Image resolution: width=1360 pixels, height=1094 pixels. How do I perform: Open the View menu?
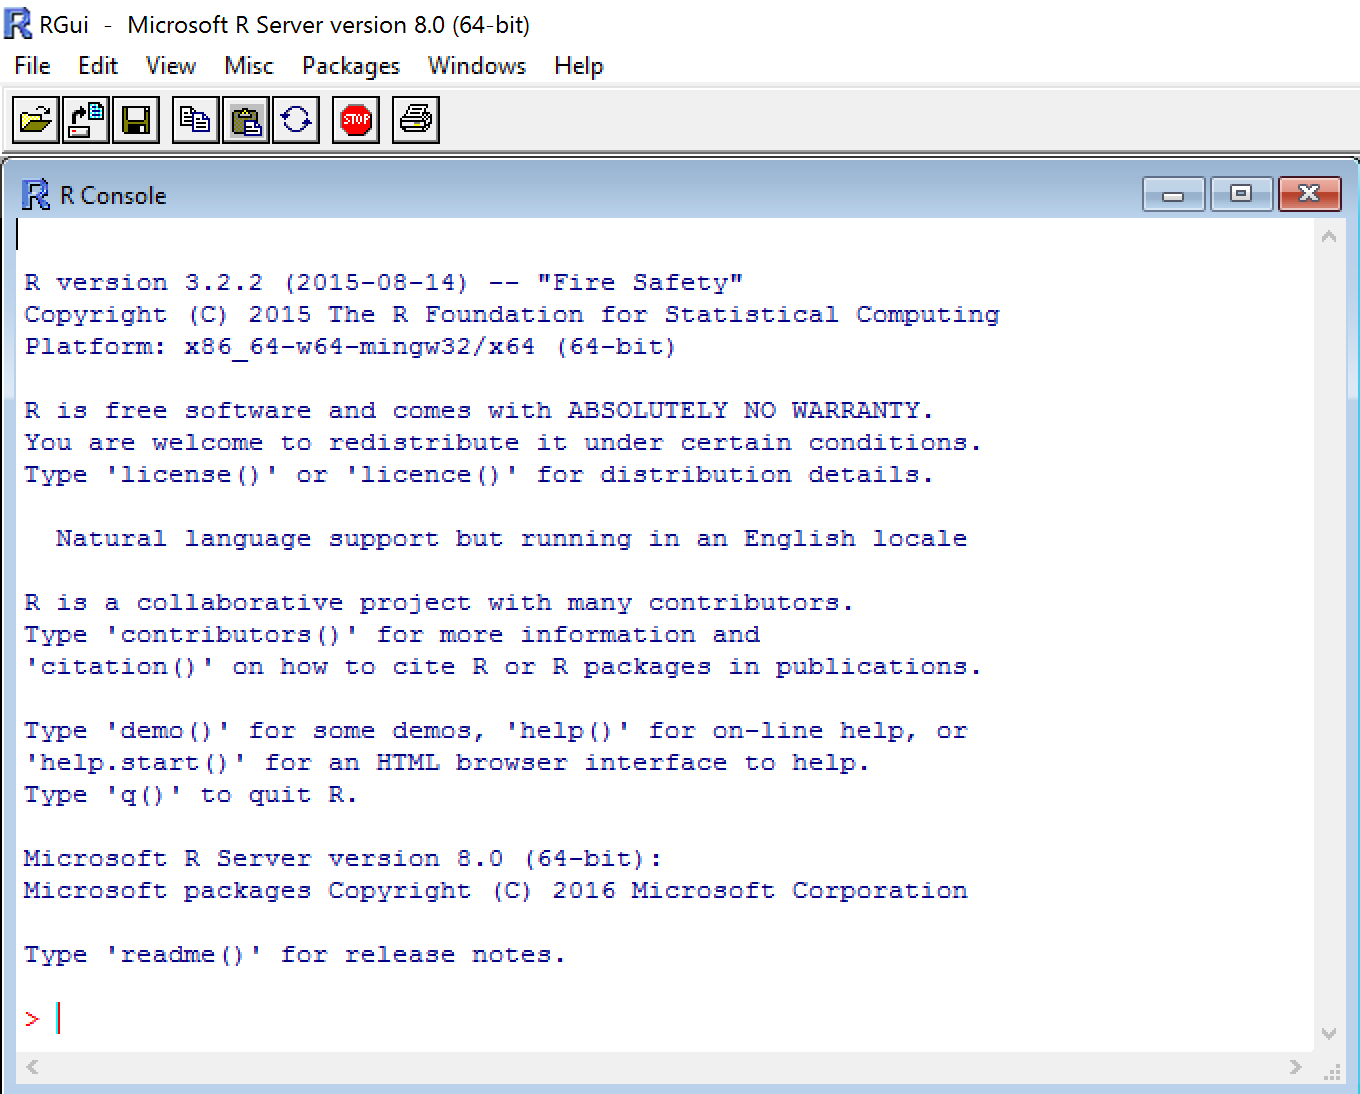(171, 66)
